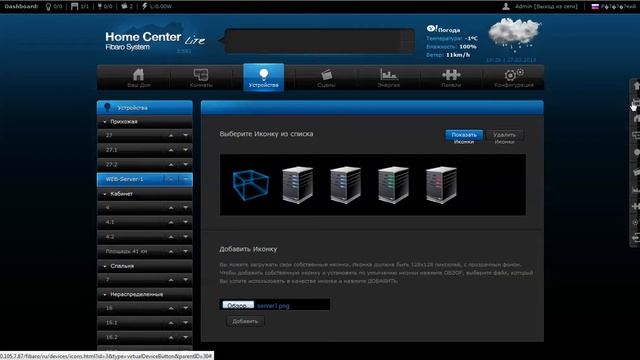Screen dimensions: 640x360
Task: Click the Обзор browse button
Action: (x=238, y=305)
